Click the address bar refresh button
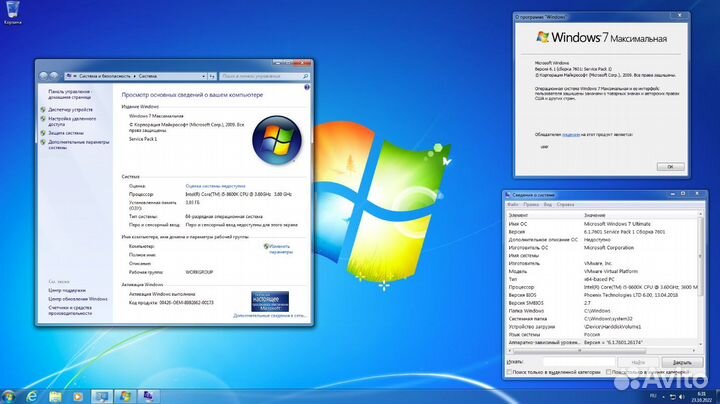This screenshot has height=404, width=720. (212, 76)
